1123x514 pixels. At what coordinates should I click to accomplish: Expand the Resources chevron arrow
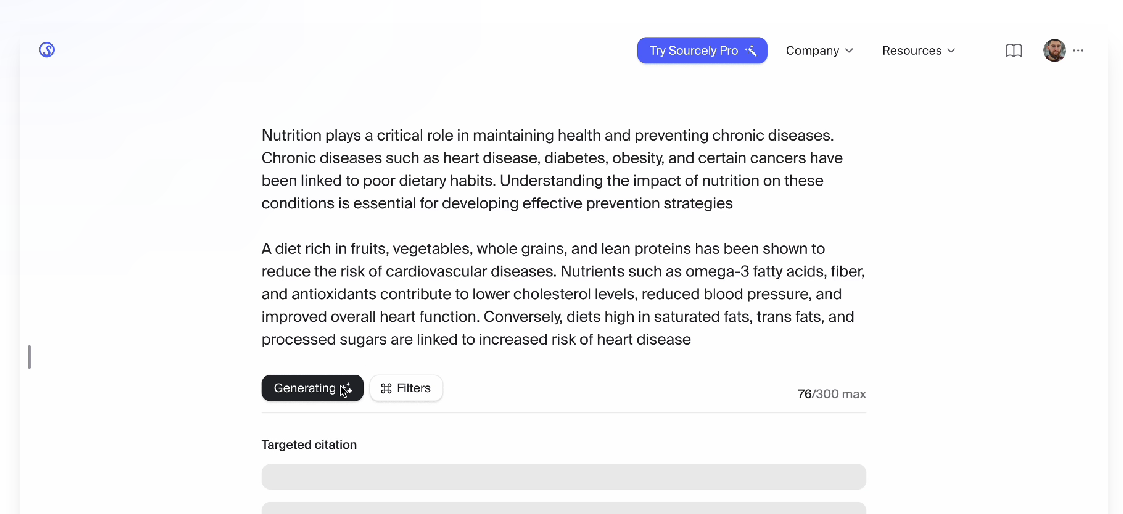(951, 51)
